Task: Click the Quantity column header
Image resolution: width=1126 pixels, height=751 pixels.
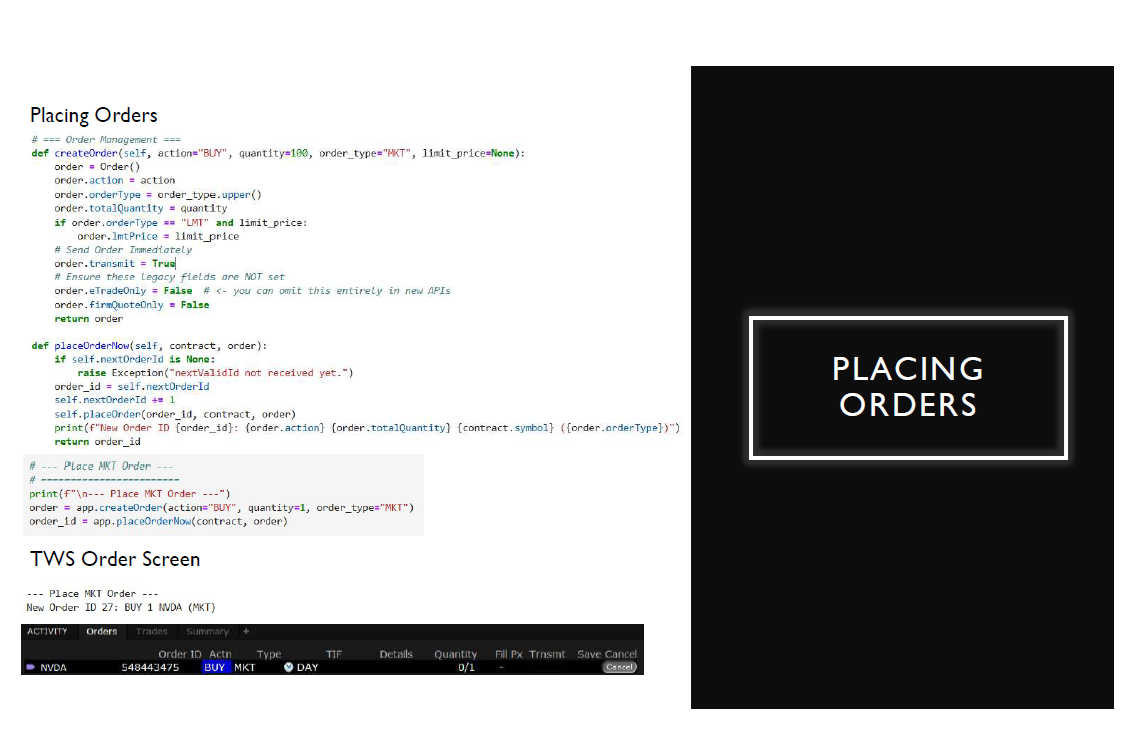Action: 455,654
